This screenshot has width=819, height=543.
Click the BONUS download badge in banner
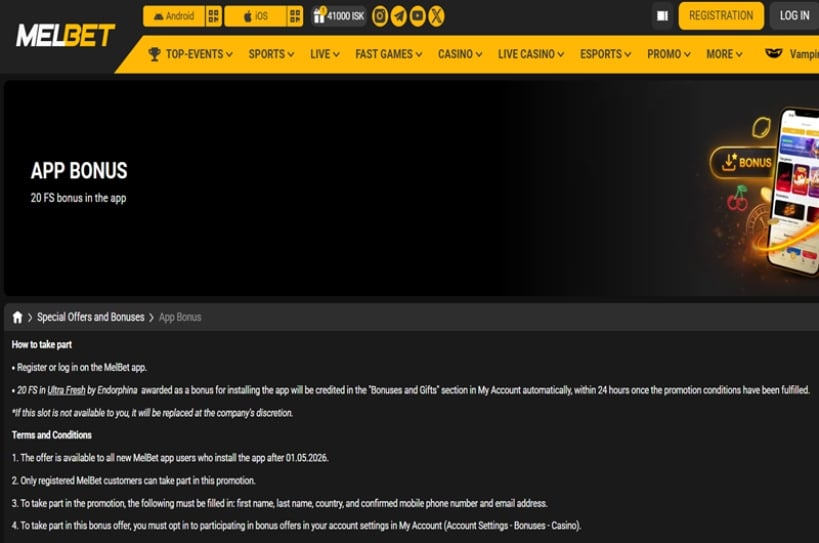pyautogui.click(x=741, y=163)
